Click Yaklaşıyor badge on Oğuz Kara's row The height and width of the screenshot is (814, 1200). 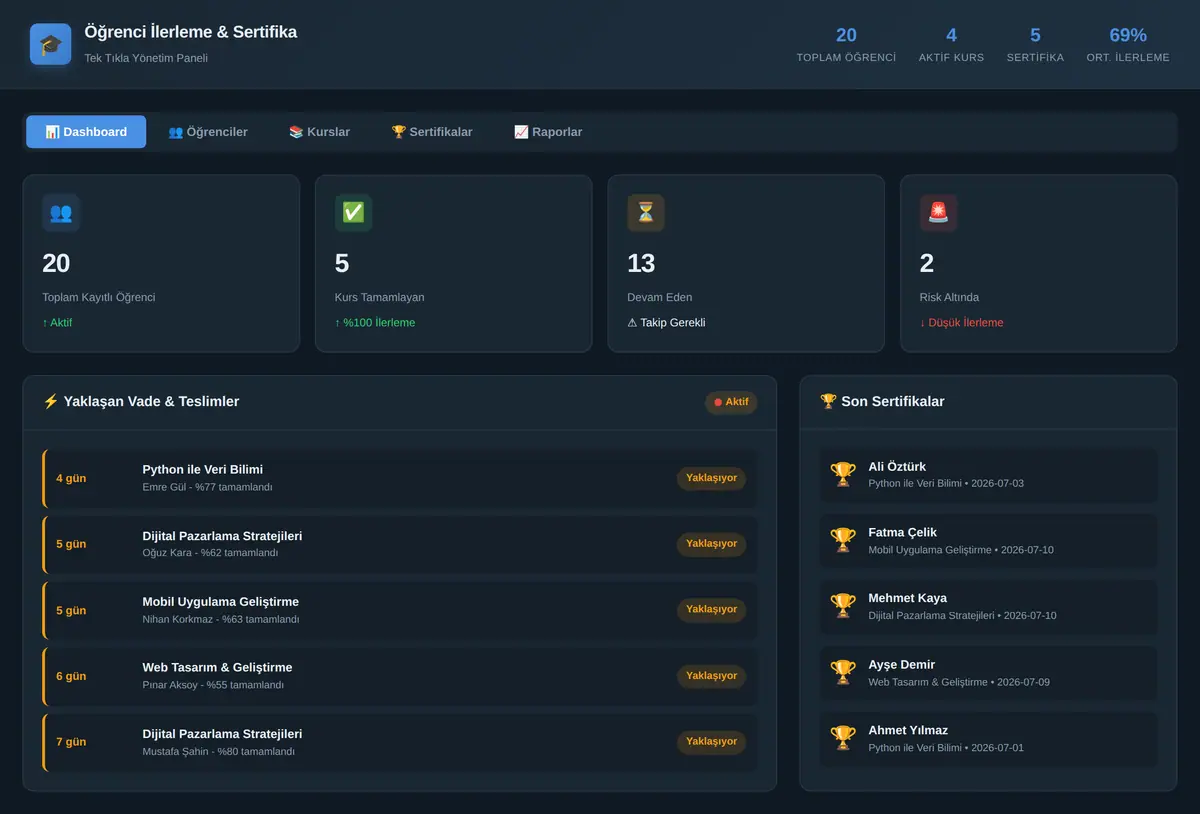(x=711, y=544)
